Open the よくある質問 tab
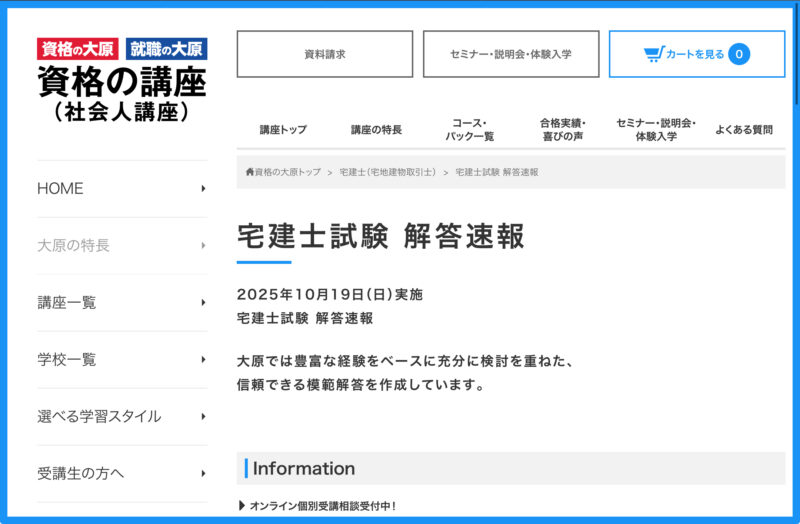This screenshot has height=524, width=800. (743, 130)
